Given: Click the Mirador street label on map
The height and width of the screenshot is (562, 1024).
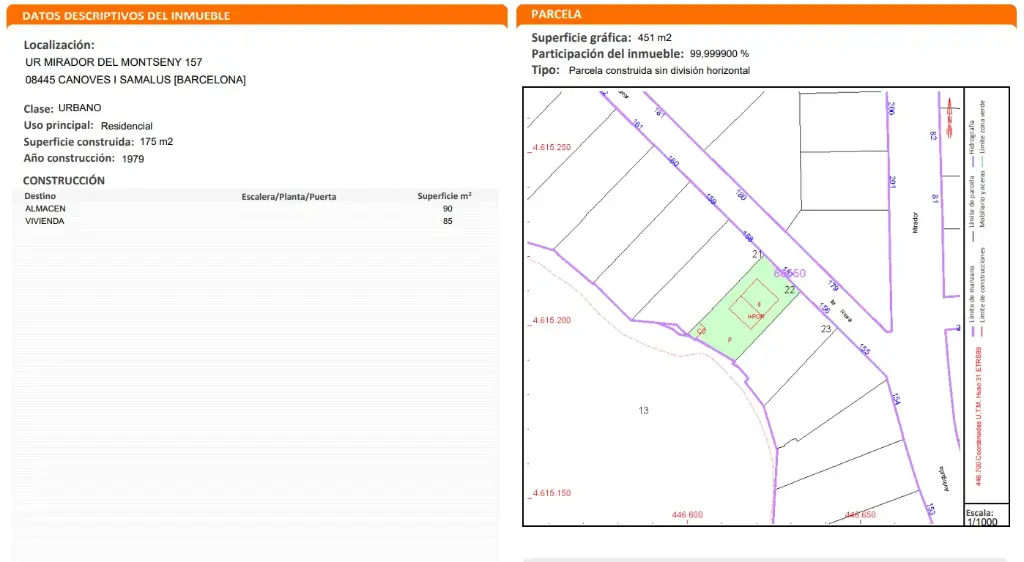Looking at the screenshot, I should [x=915, y=222].
